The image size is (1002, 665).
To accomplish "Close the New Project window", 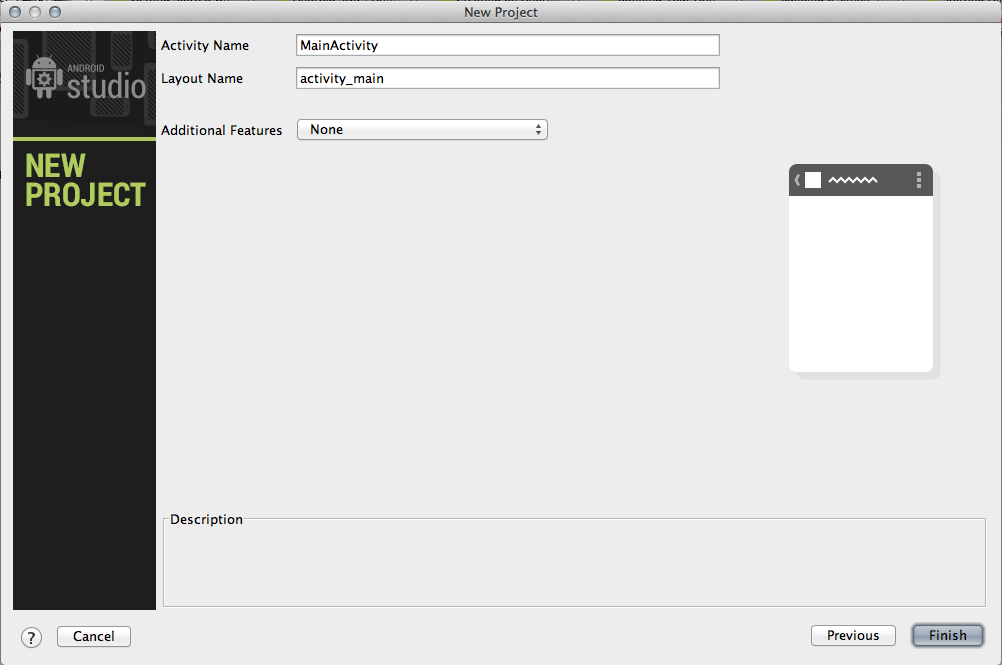I will [x=15, y=12].
